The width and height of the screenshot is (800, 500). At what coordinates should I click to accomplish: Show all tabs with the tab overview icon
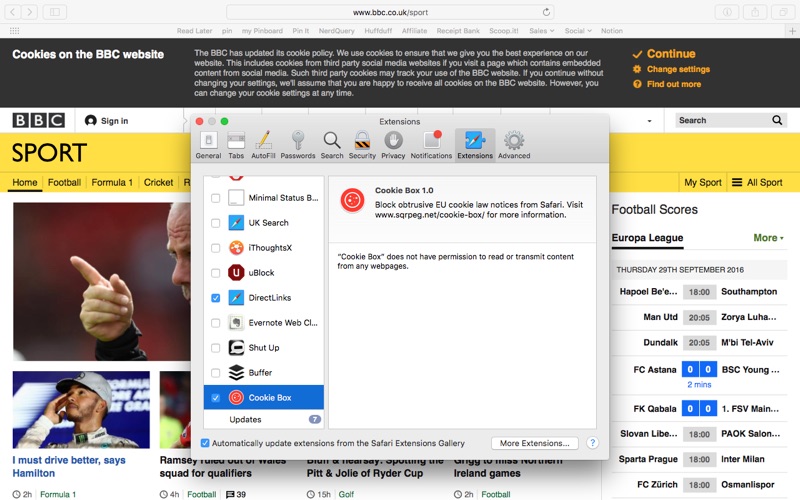783,12
